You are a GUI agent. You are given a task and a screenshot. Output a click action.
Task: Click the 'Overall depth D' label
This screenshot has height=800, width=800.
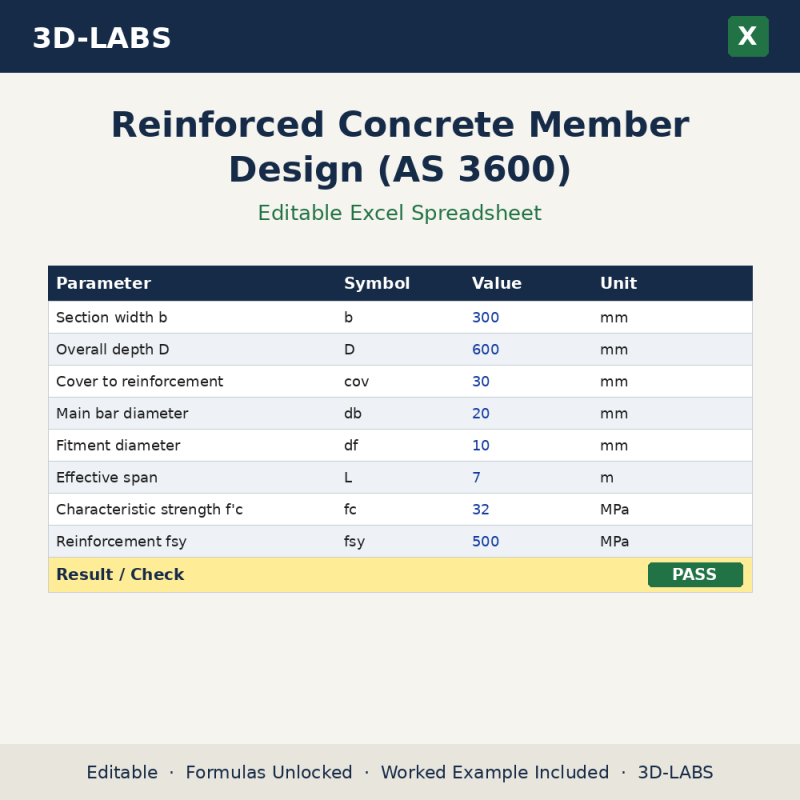point(112,349)
